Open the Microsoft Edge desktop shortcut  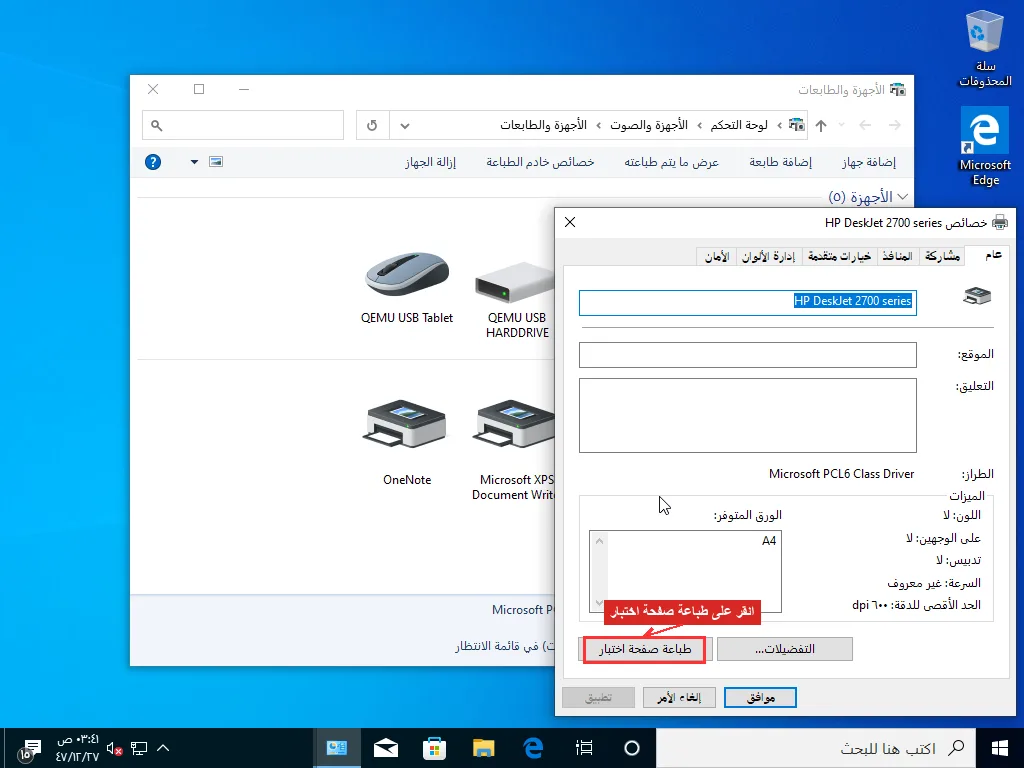point(985,148)
